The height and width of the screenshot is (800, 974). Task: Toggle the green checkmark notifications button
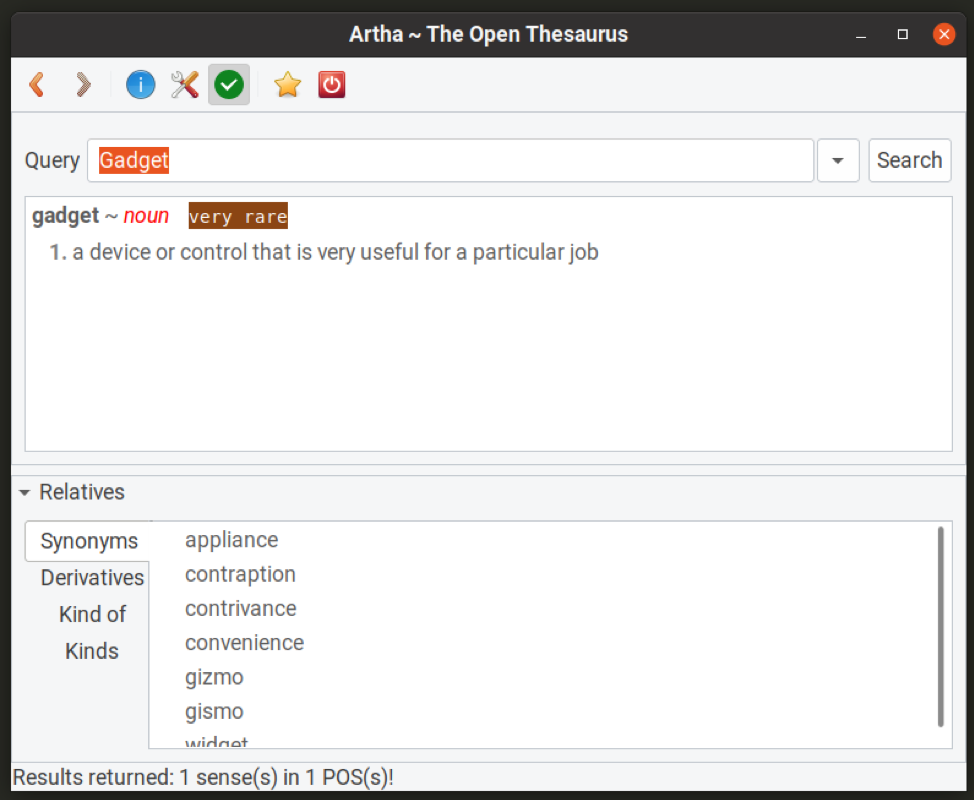coord(229,85)
